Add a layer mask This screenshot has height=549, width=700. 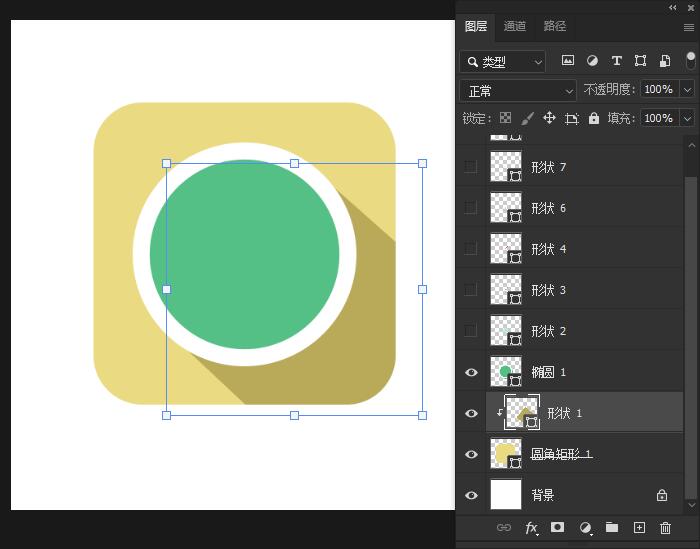pyautogui.click(x=558, y=528)
